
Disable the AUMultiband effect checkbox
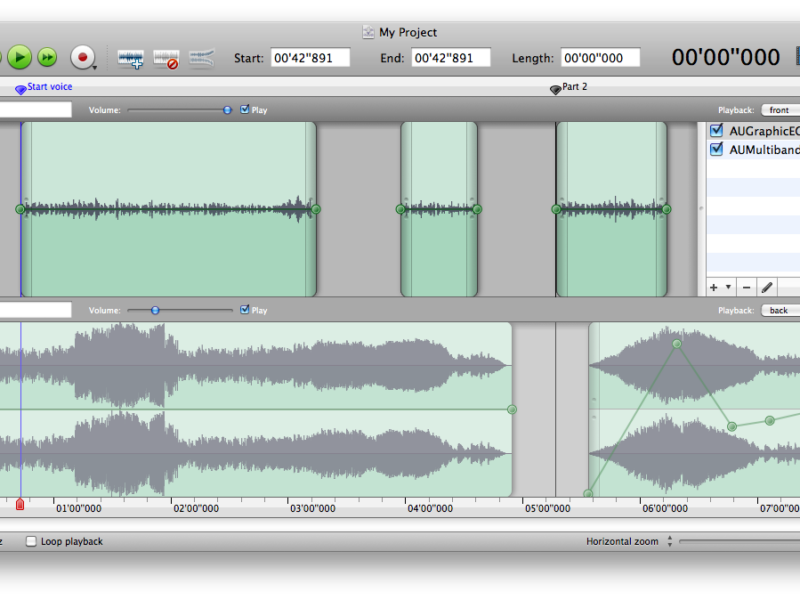click(716, 150)
